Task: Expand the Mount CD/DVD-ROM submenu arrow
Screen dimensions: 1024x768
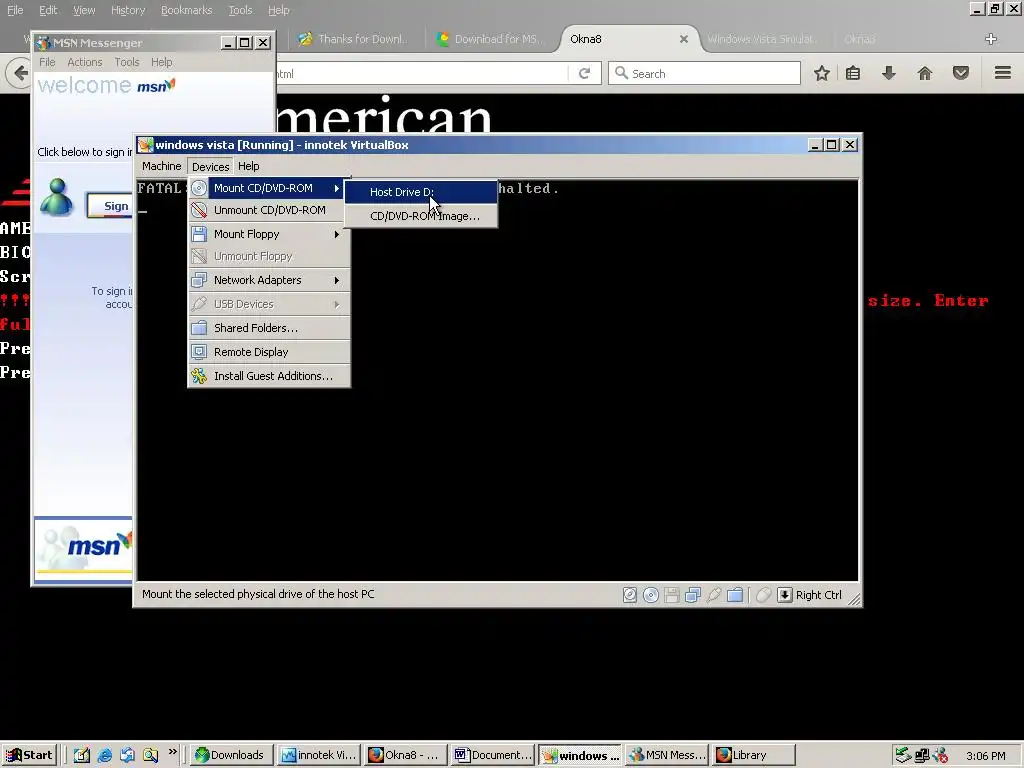Action: 337,188
